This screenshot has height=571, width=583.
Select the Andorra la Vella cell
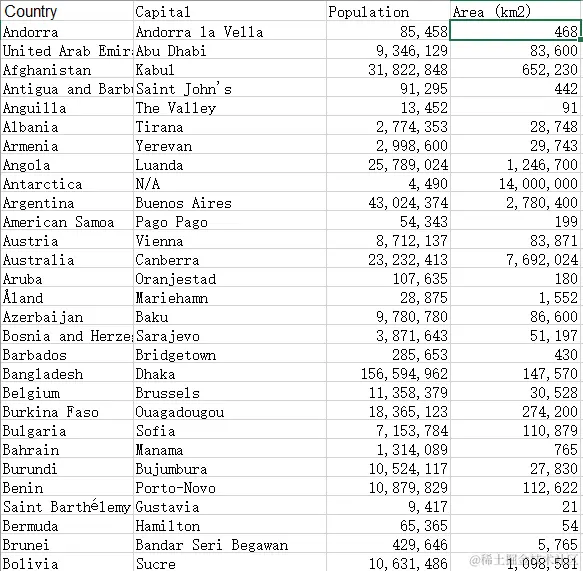(230, 30)
